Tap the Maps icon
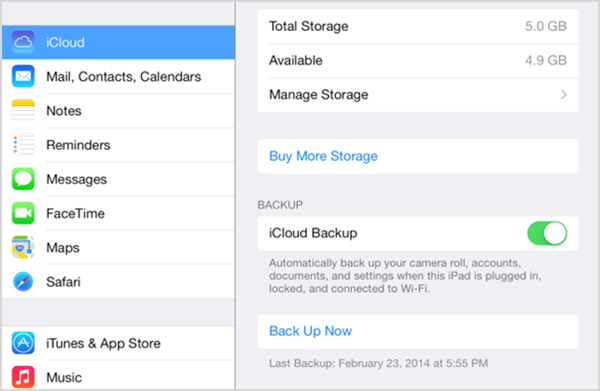This screenshot has width=600, height=391. coord(23,247)
